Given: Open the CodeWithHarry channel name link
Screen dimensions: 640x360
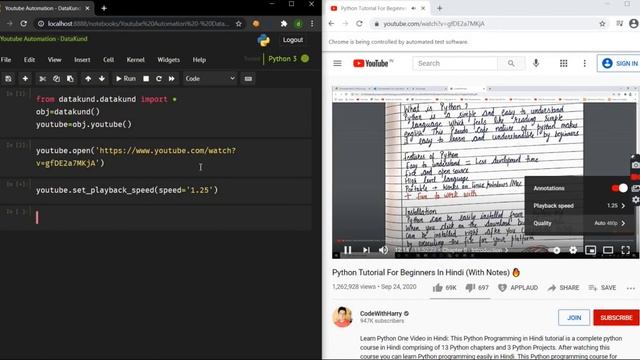Looking at the screenshot, I should [x=381, y=313].
